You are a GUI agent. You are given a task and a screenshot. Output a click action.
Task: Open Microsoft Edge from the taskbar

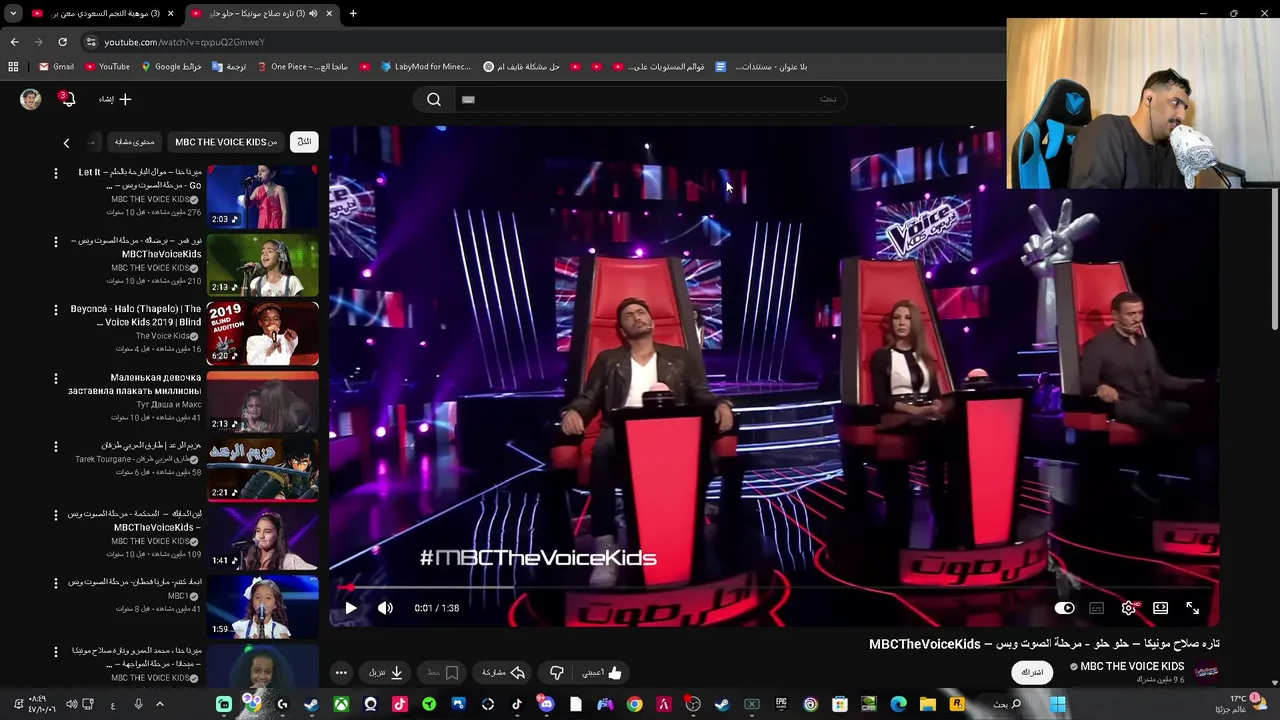pyautogui.click(x=898, y=704)
